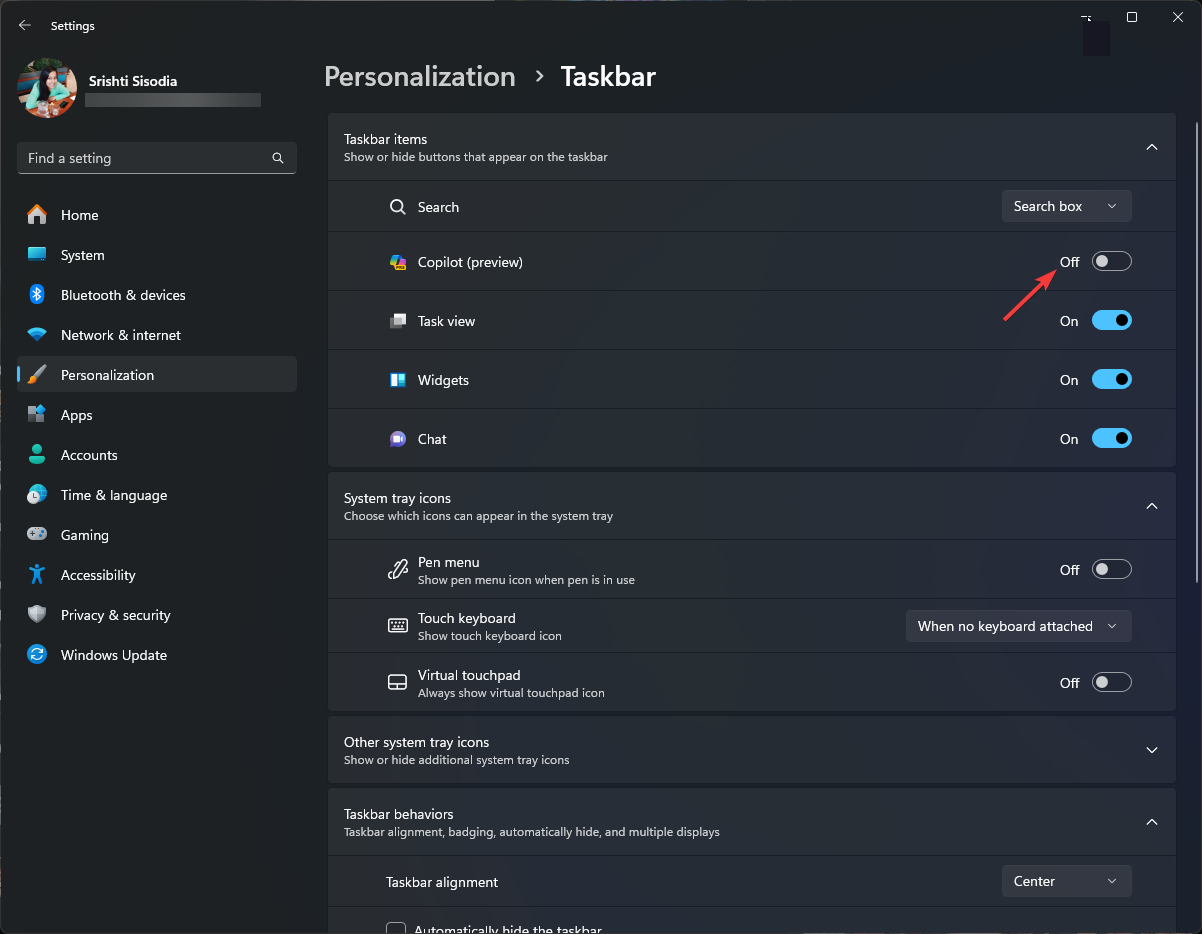Click the Bluetooth & devices icon
The height and width of the screenshot is (934, 1202).
37,295
